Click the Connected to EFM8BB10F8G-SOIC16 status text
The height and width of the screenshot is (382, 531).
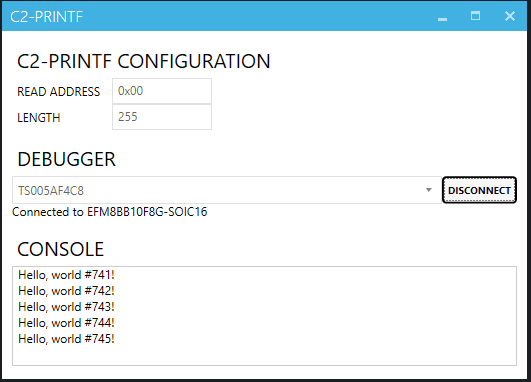110,212
